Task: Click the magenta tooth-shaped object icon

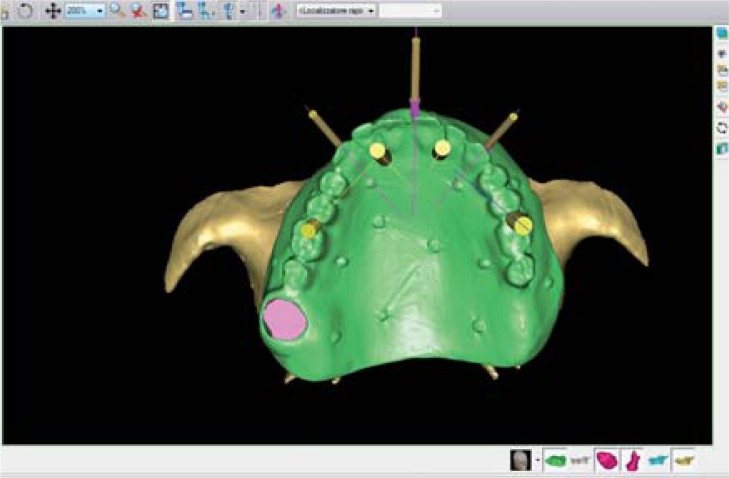Action: click(632, 460)
